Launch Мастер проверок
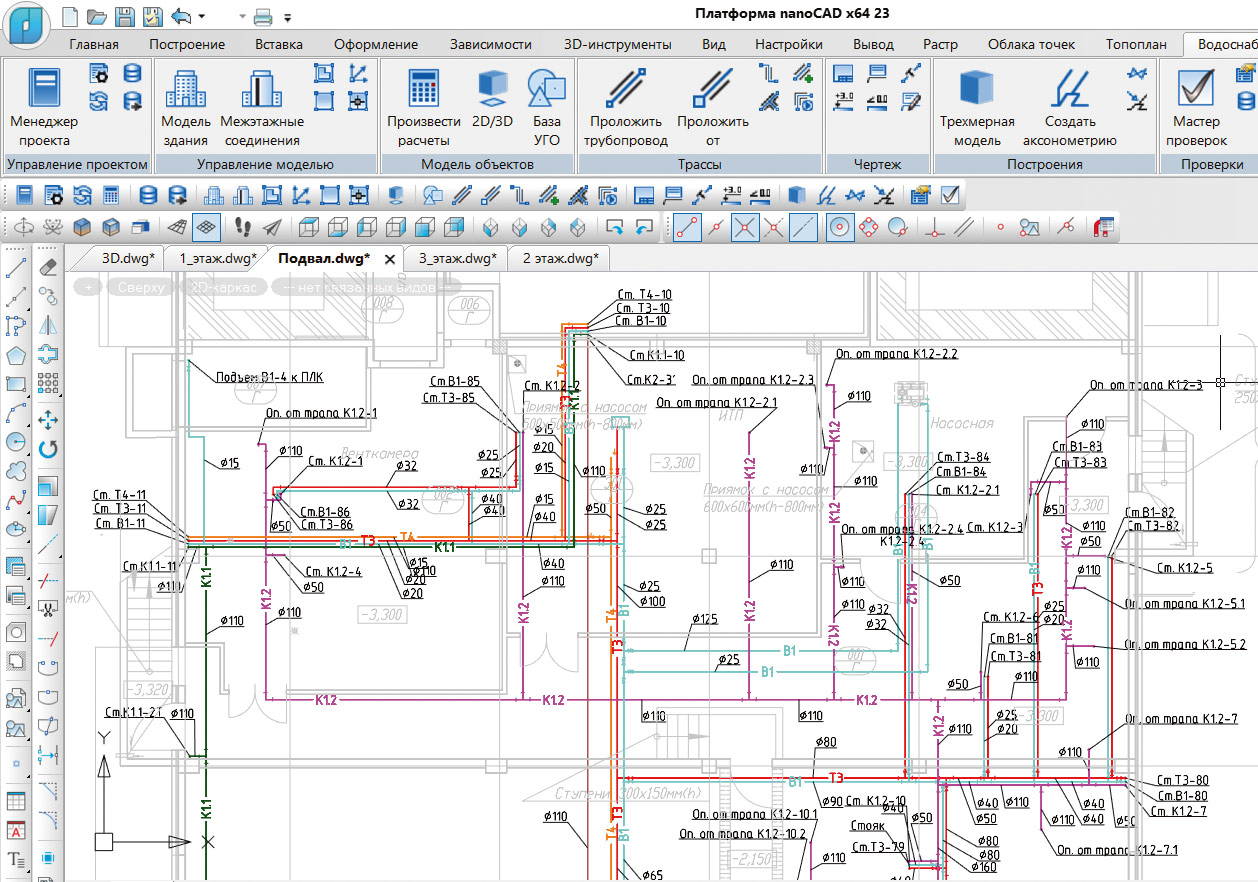Screen dimensions: 1258x882 [1196, 106]
